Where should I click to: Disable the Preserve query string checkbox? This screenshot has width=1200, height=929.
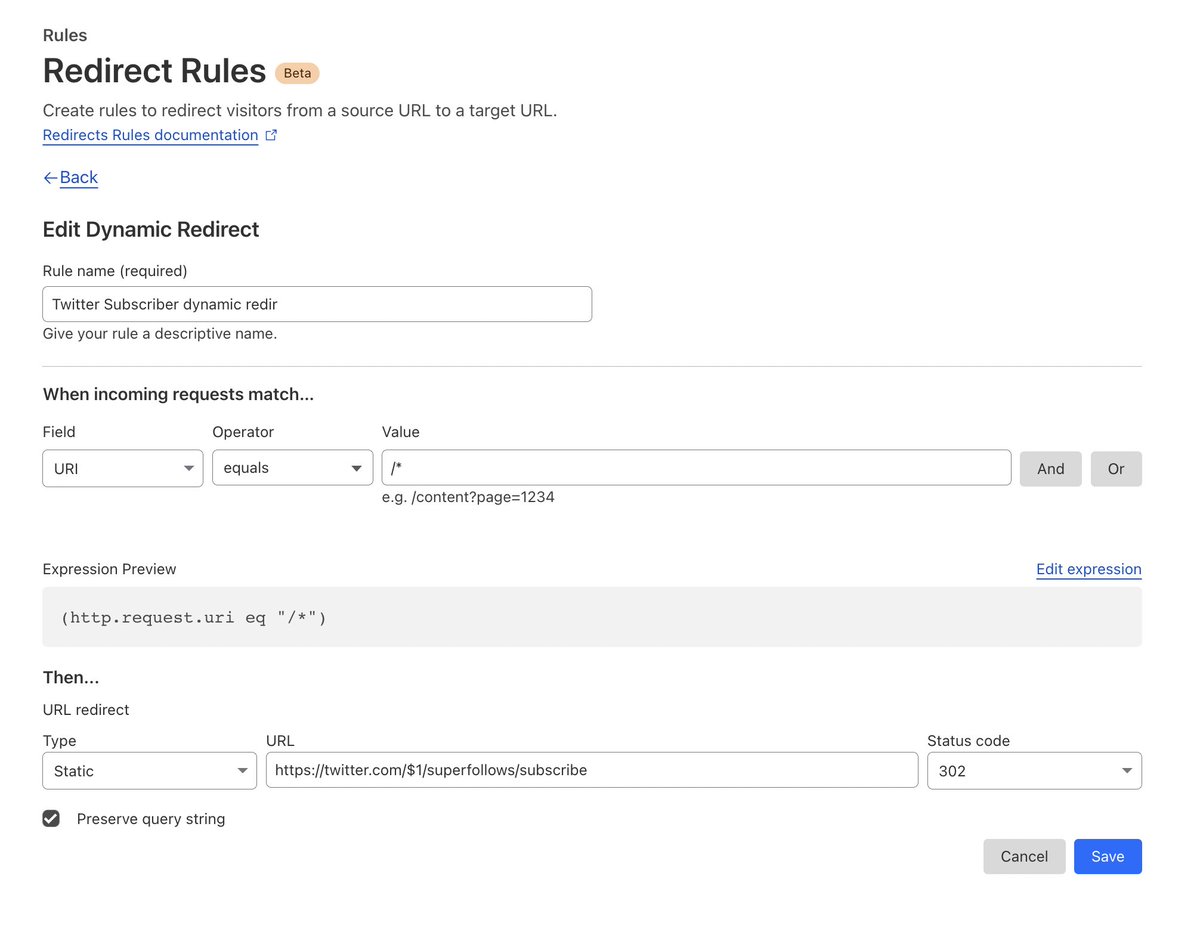51,818
